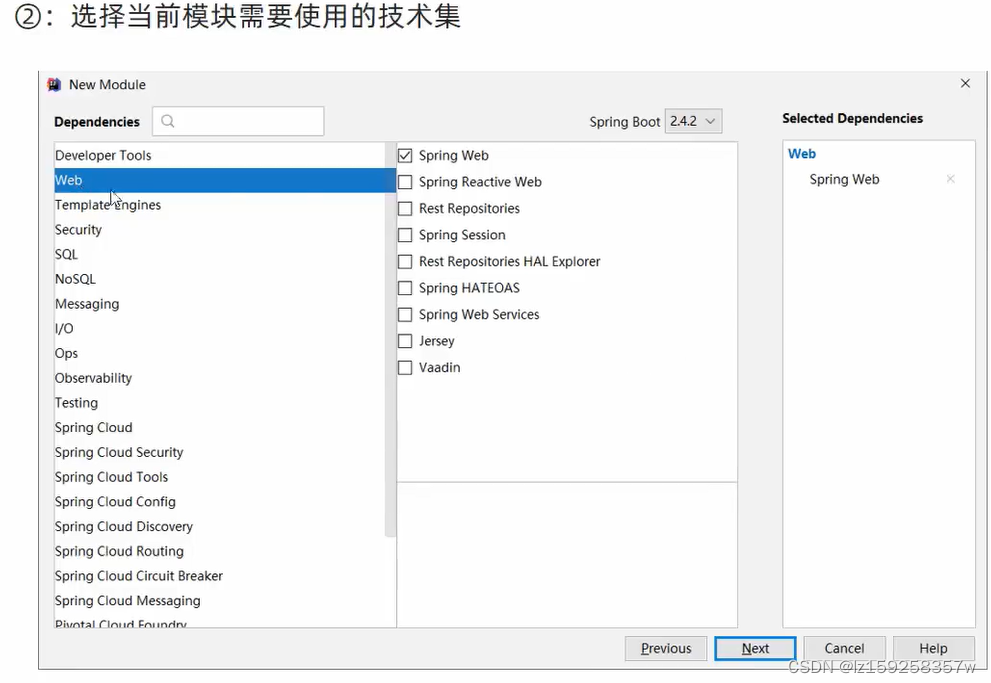Select the Security category in the list
This screenshot has width=991, height=683.
(78, 229)
